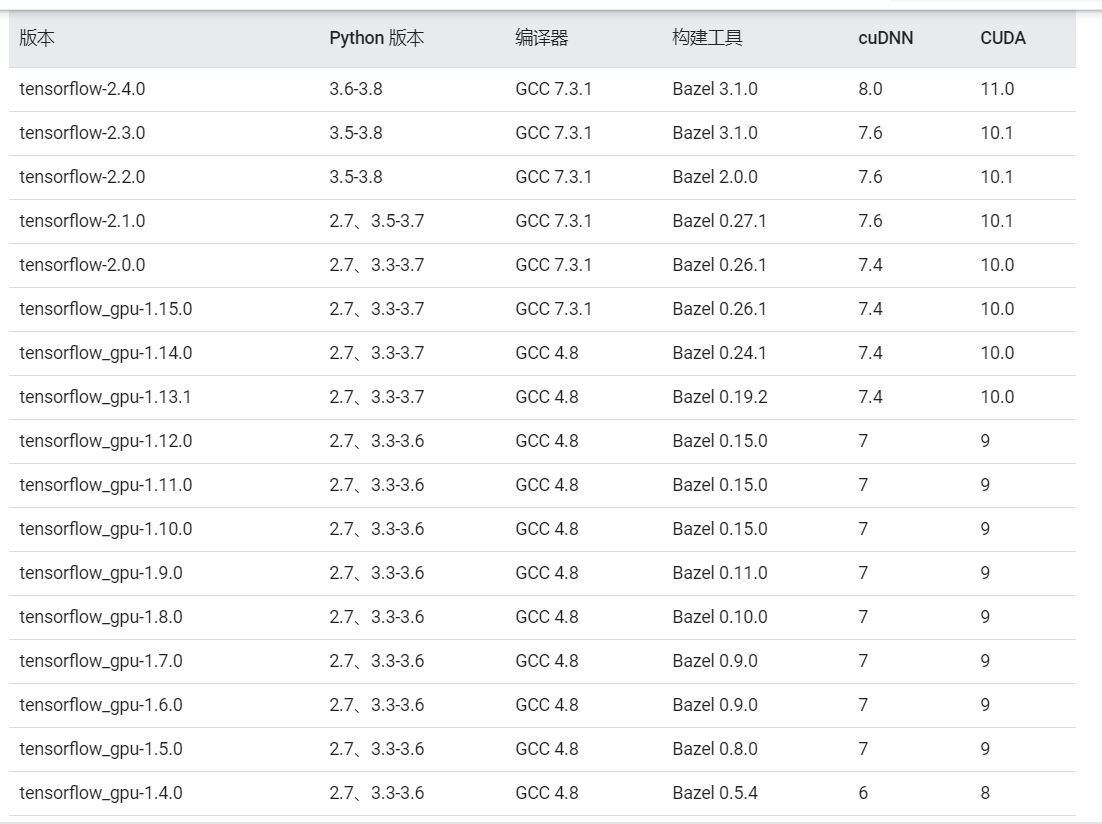Click the cuDNN column header
The height and width of the screenshot is (824, 1102).
pos(886,38)
